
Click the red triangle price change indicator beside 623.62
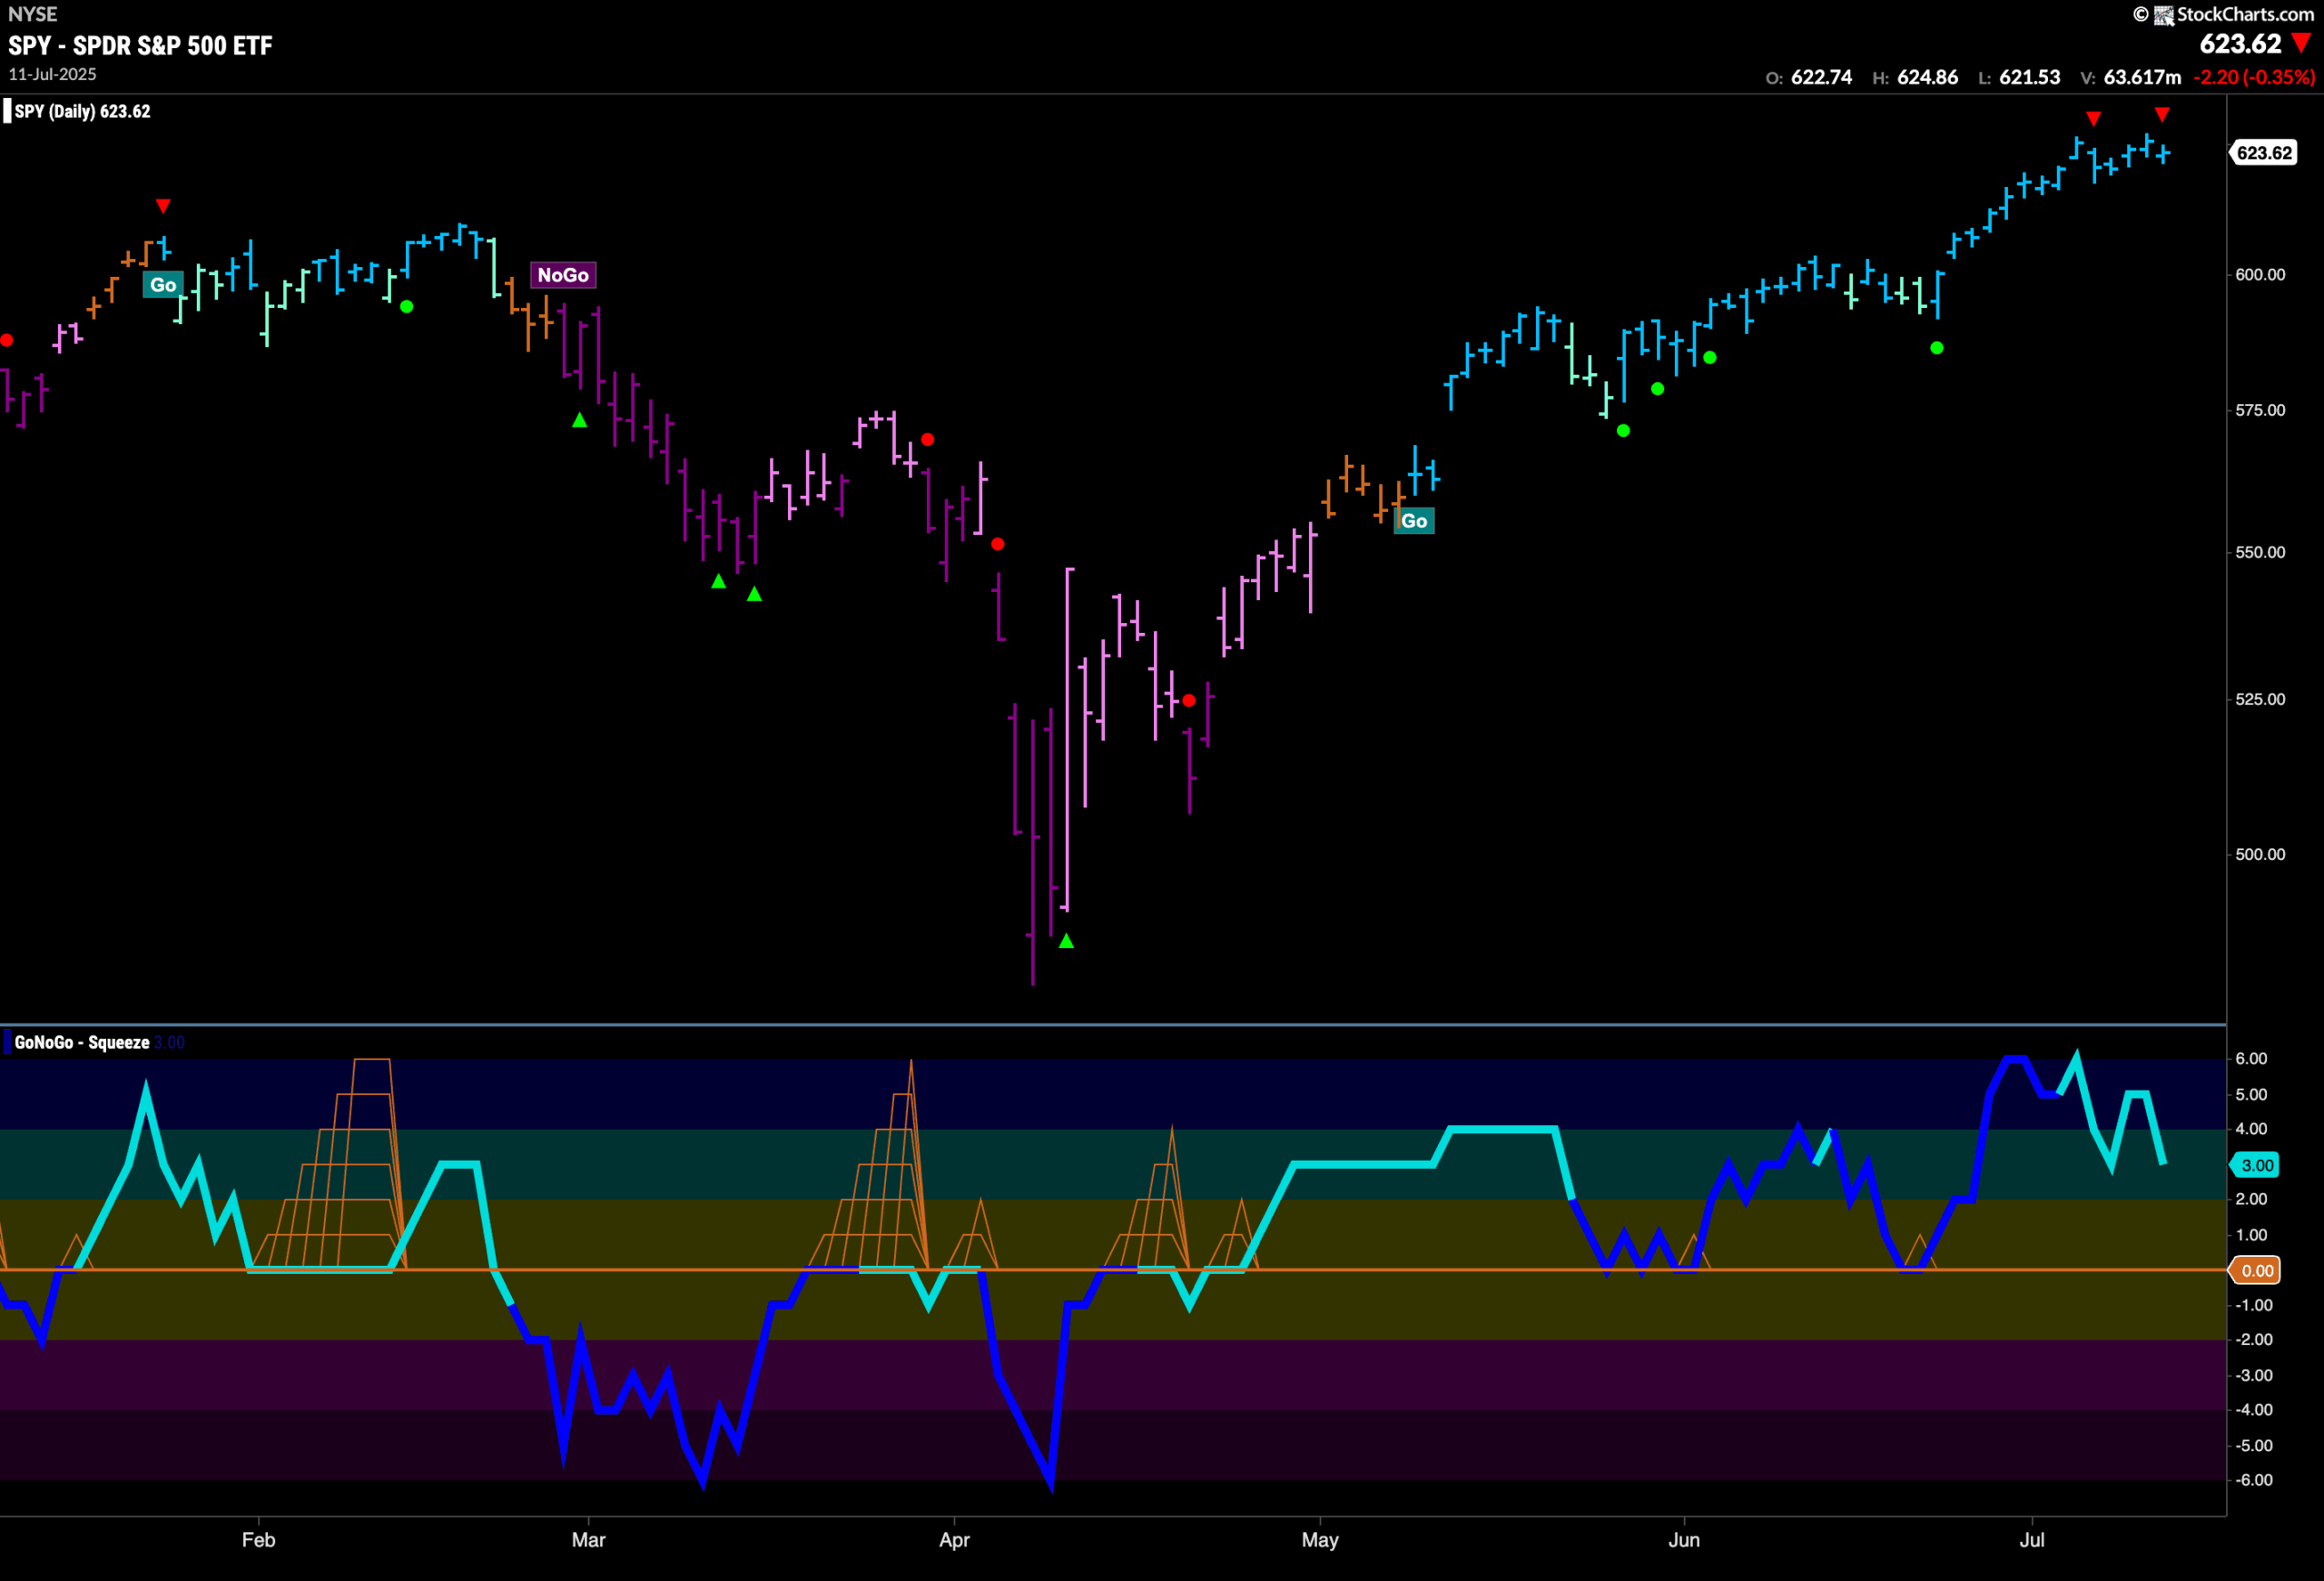pyautogui.click(x=2300, y=44)
